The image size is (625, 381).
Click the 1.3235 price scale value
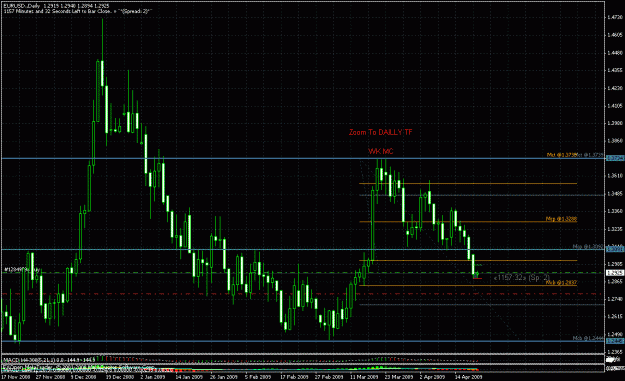coord(615,229)
